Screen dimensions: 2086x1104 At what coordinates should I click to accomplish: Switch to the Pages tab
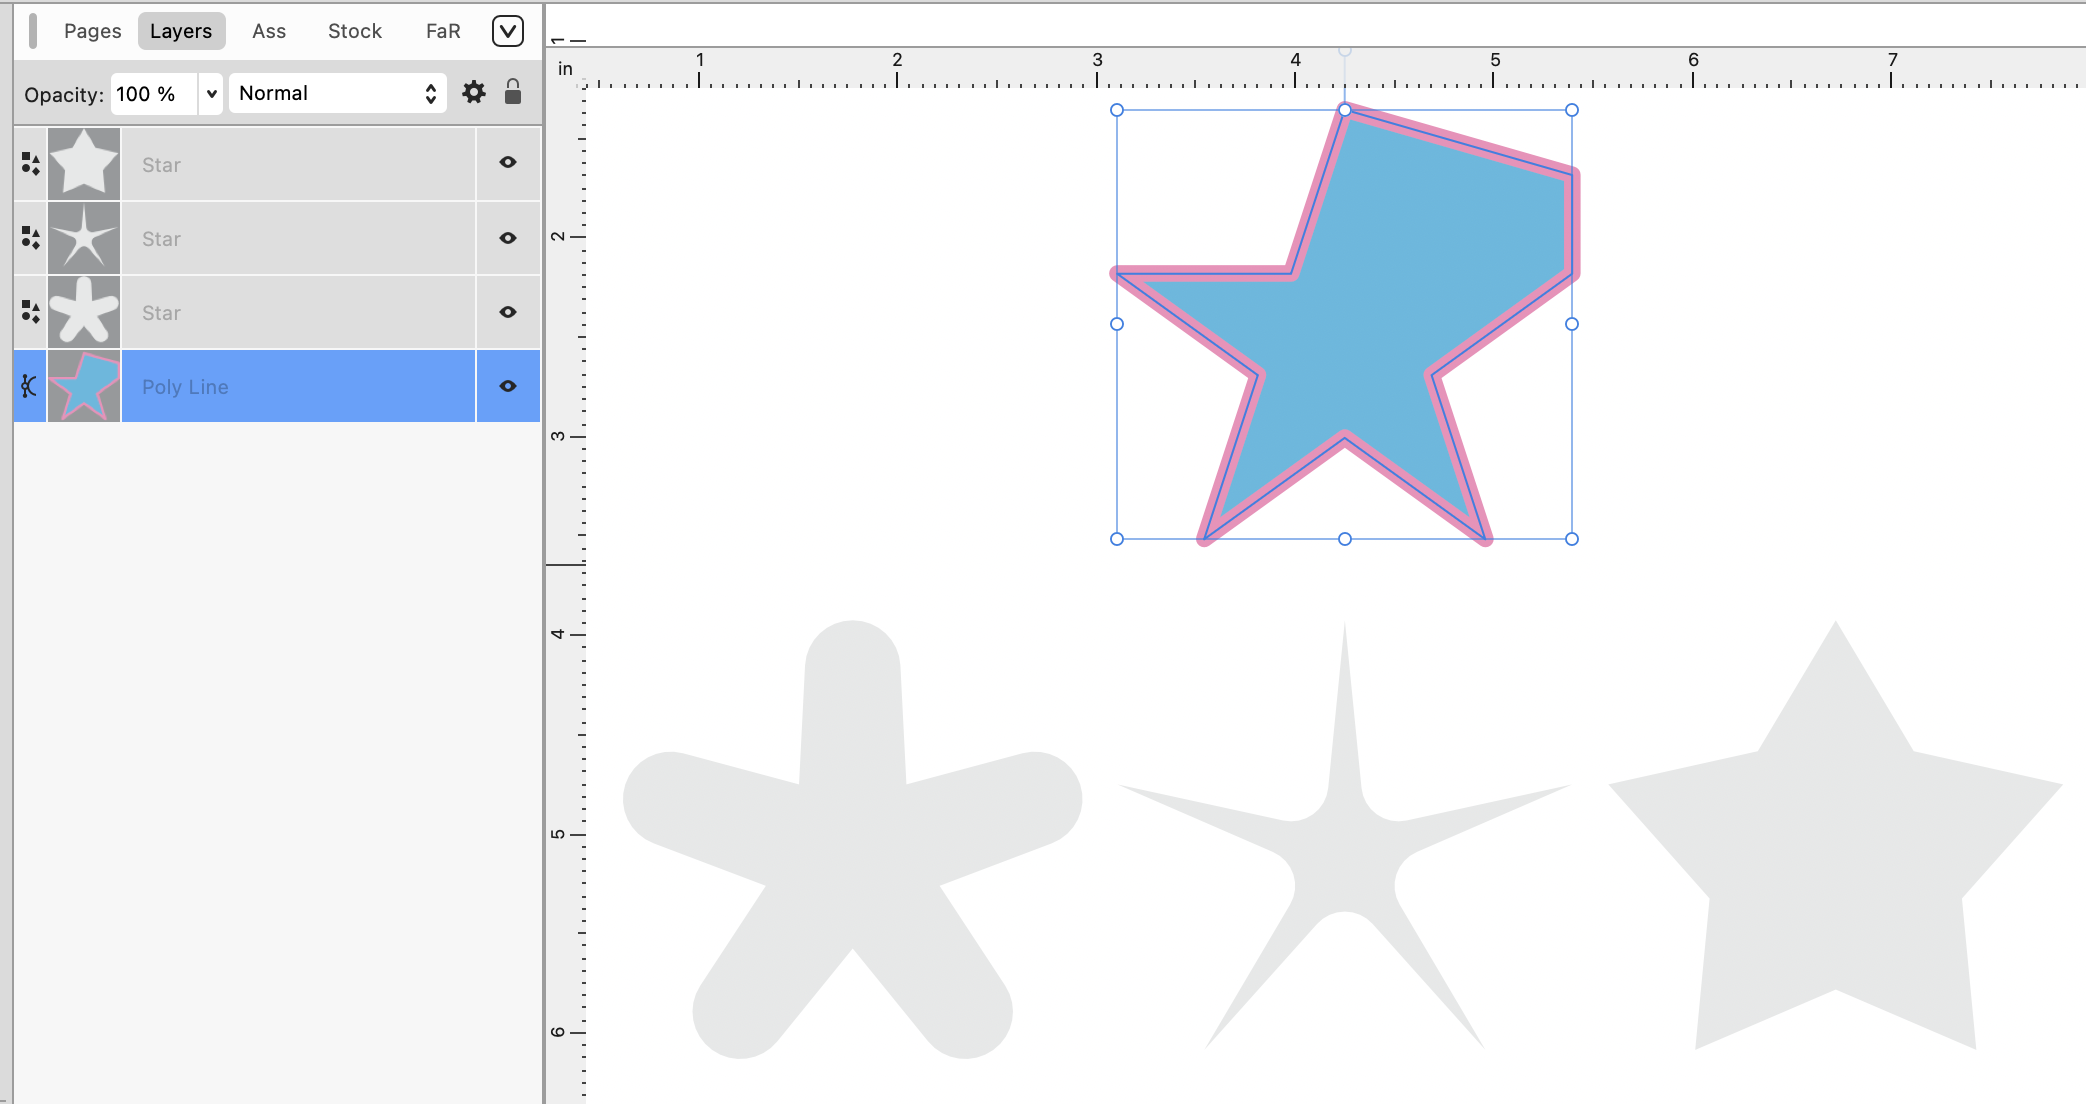[92, 31]
